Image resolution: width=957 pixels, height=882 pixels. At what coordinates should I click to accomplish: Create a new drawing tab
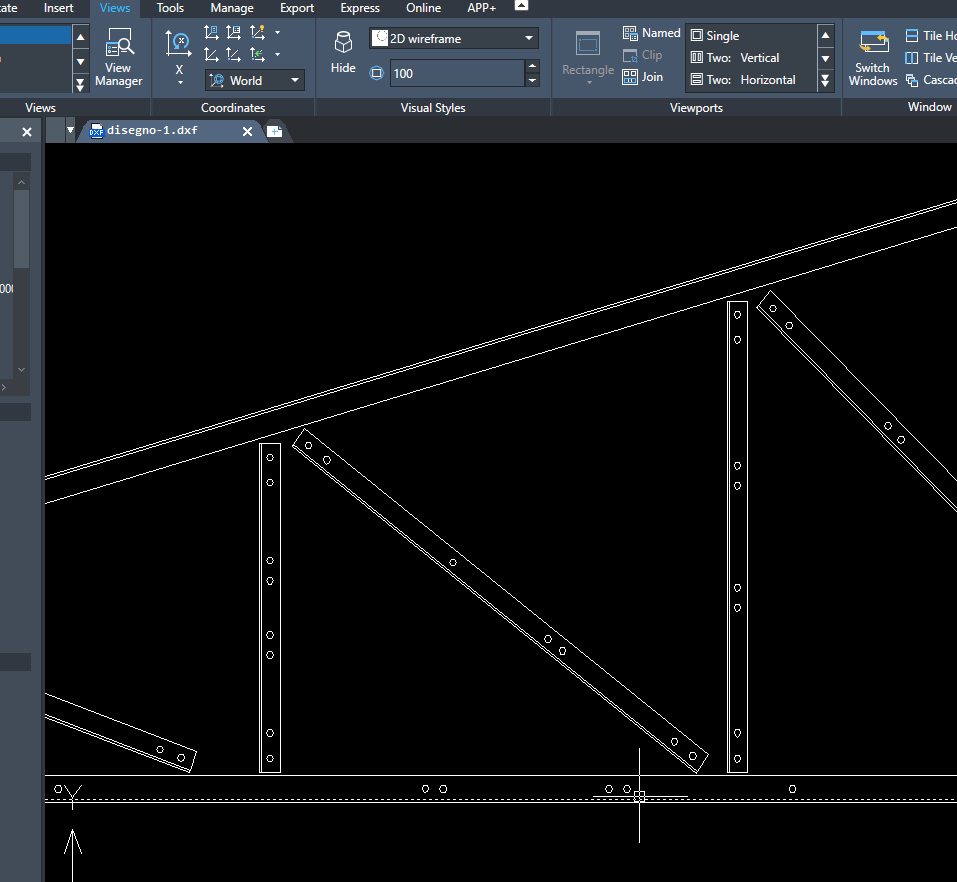pos(275,131)
